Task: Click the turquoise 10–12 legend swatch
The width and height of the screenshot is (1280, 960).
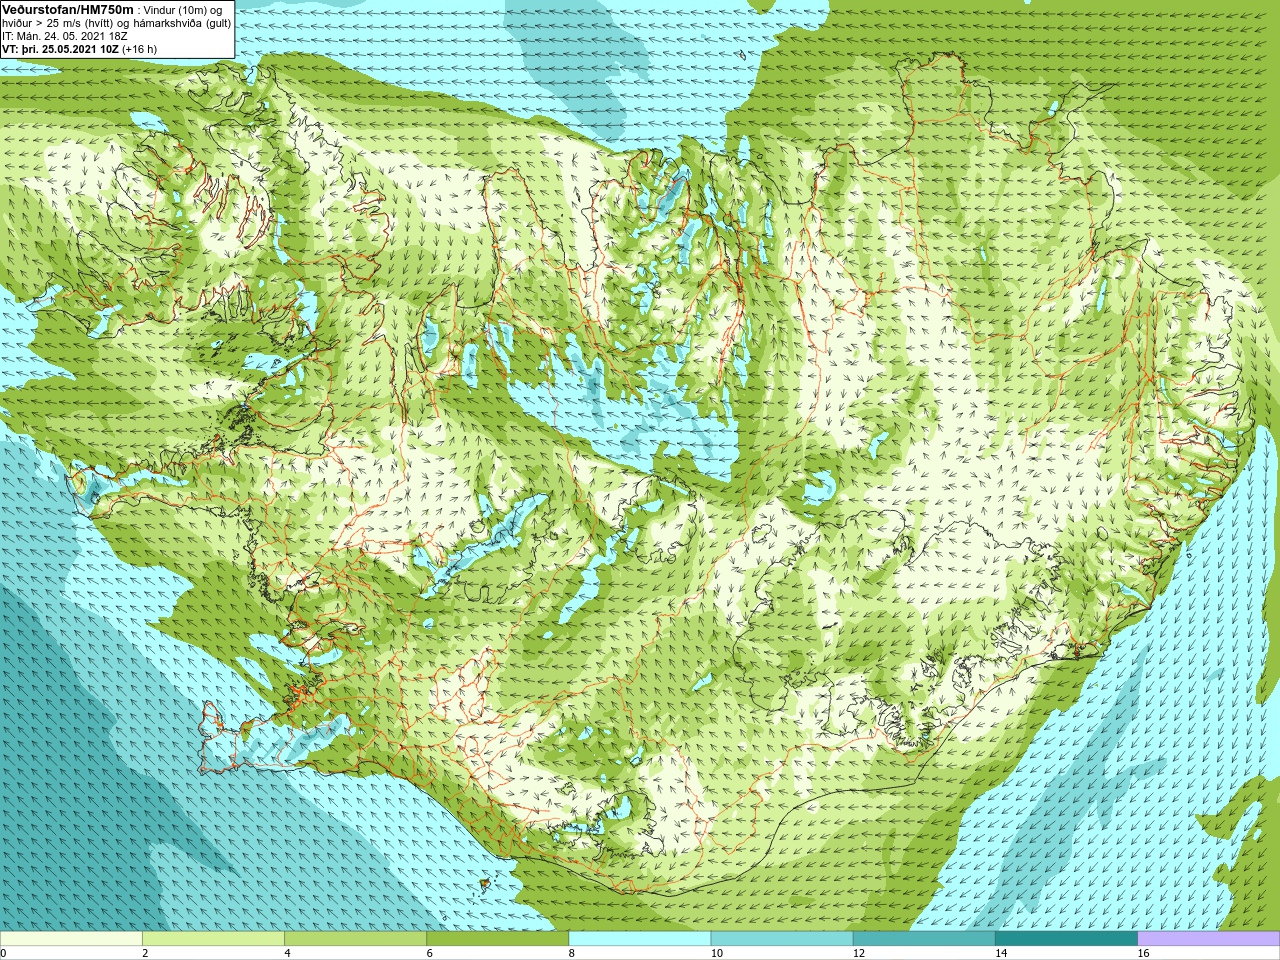Action: (782, 939)
